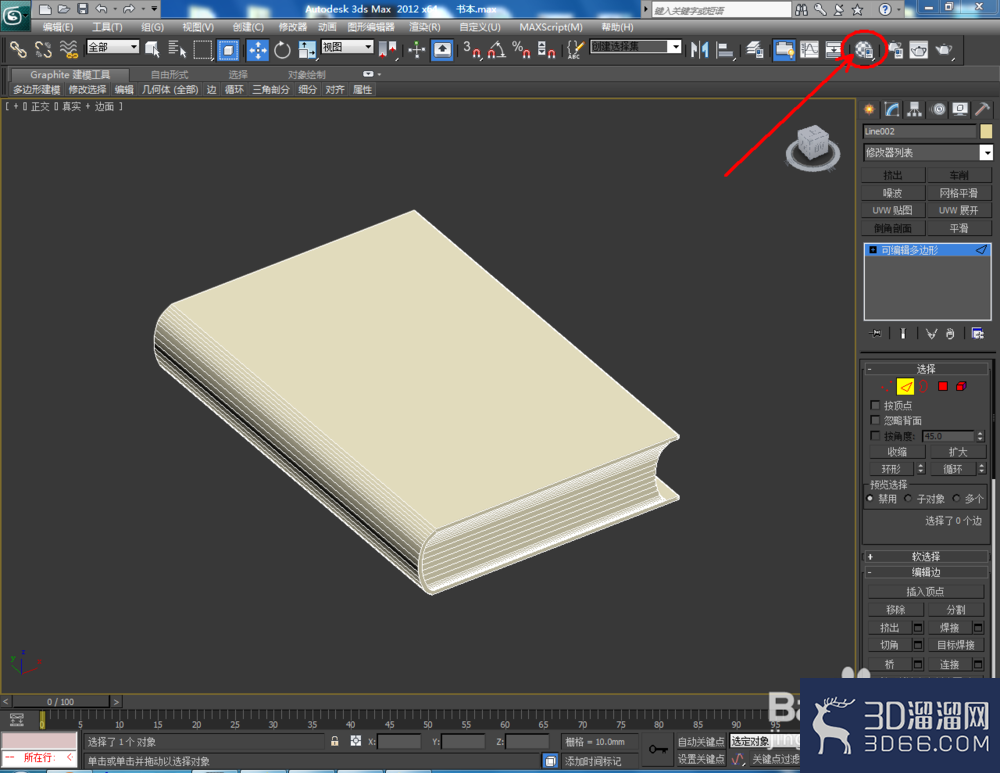
Task: Switch to the Hierarchy command panel
Action: click(x=915, y=110)
